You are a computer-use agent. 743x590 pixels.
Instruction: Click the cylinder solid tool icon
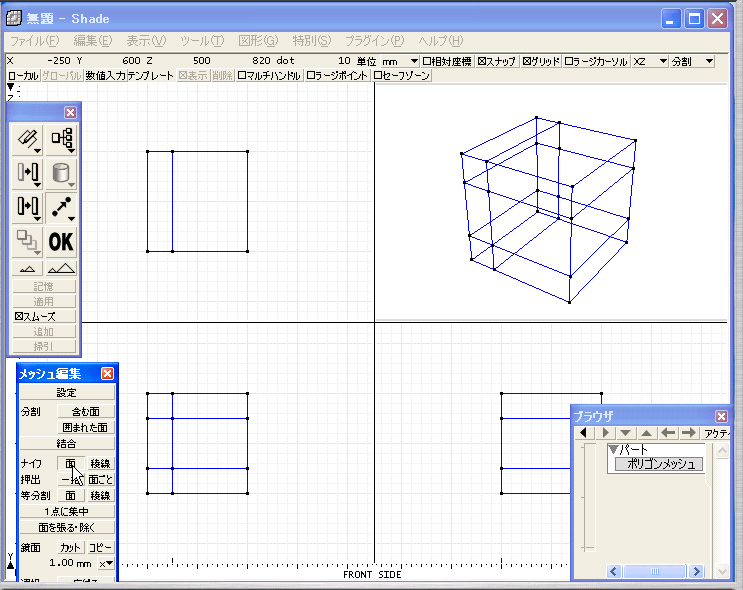61,173
